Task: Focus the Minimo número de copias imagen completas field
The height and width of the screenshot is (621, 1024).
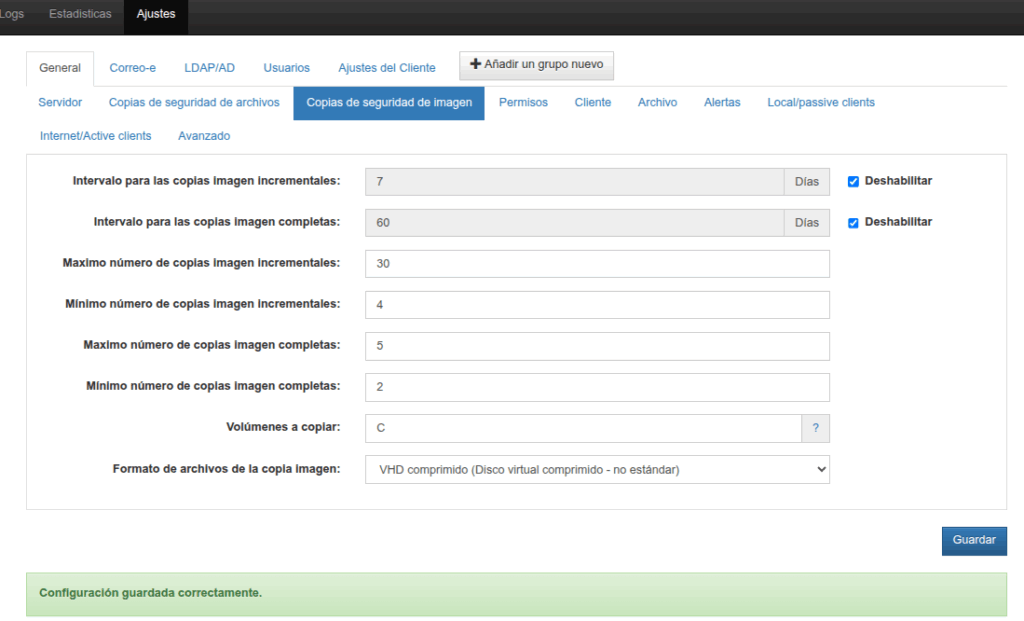Action: pyautogui.click(x=597, y=387)
